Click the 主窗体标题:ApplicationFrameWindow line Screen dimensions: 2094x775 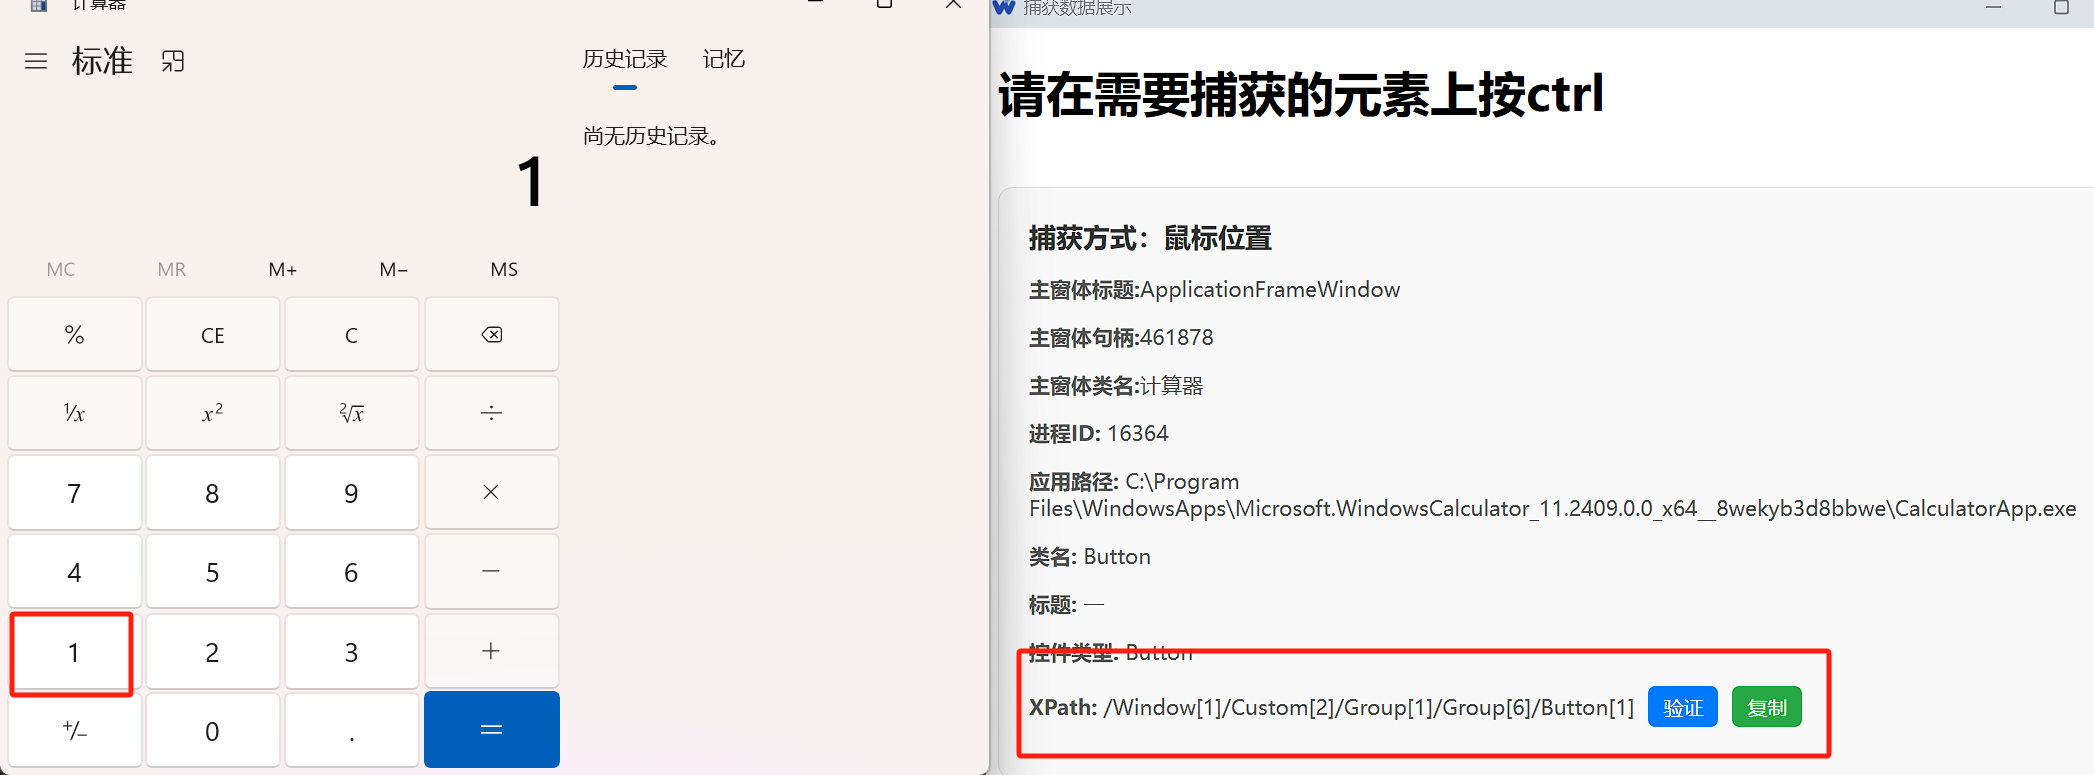coord(1214,289)
